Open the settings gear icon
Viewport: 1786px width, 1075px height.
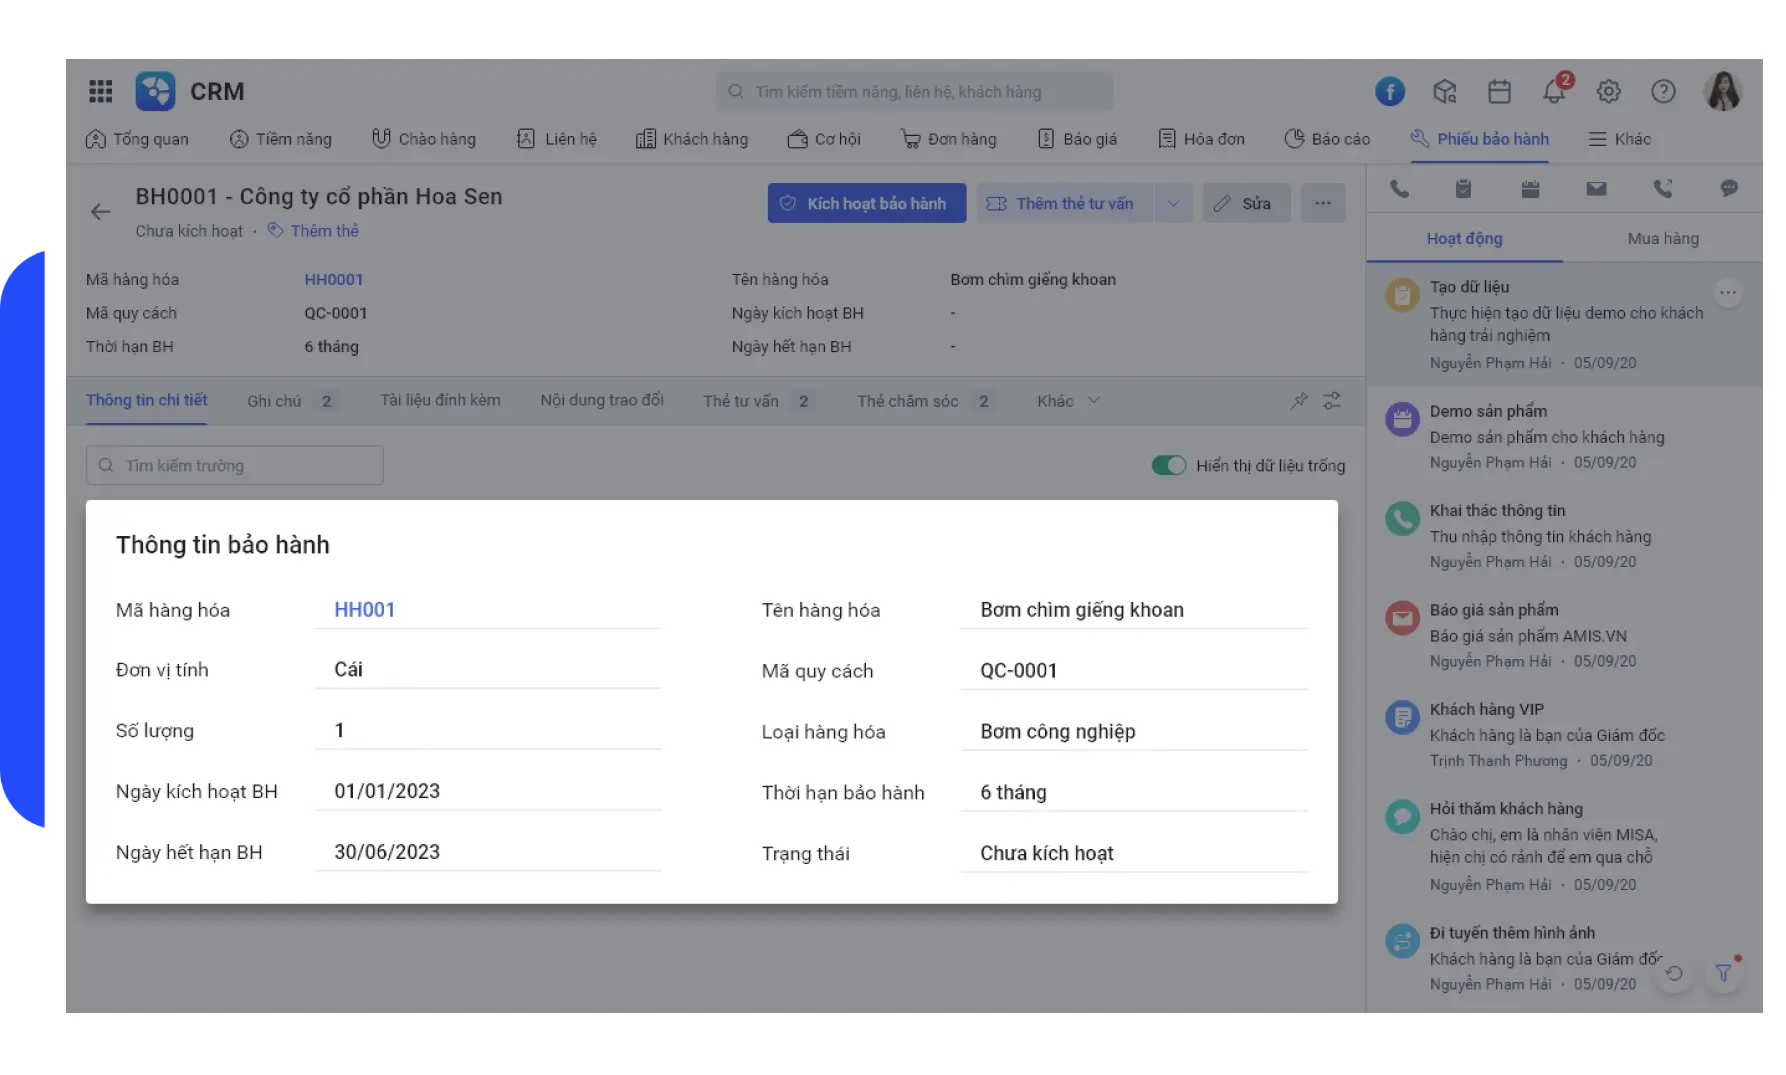(1608, 91)
